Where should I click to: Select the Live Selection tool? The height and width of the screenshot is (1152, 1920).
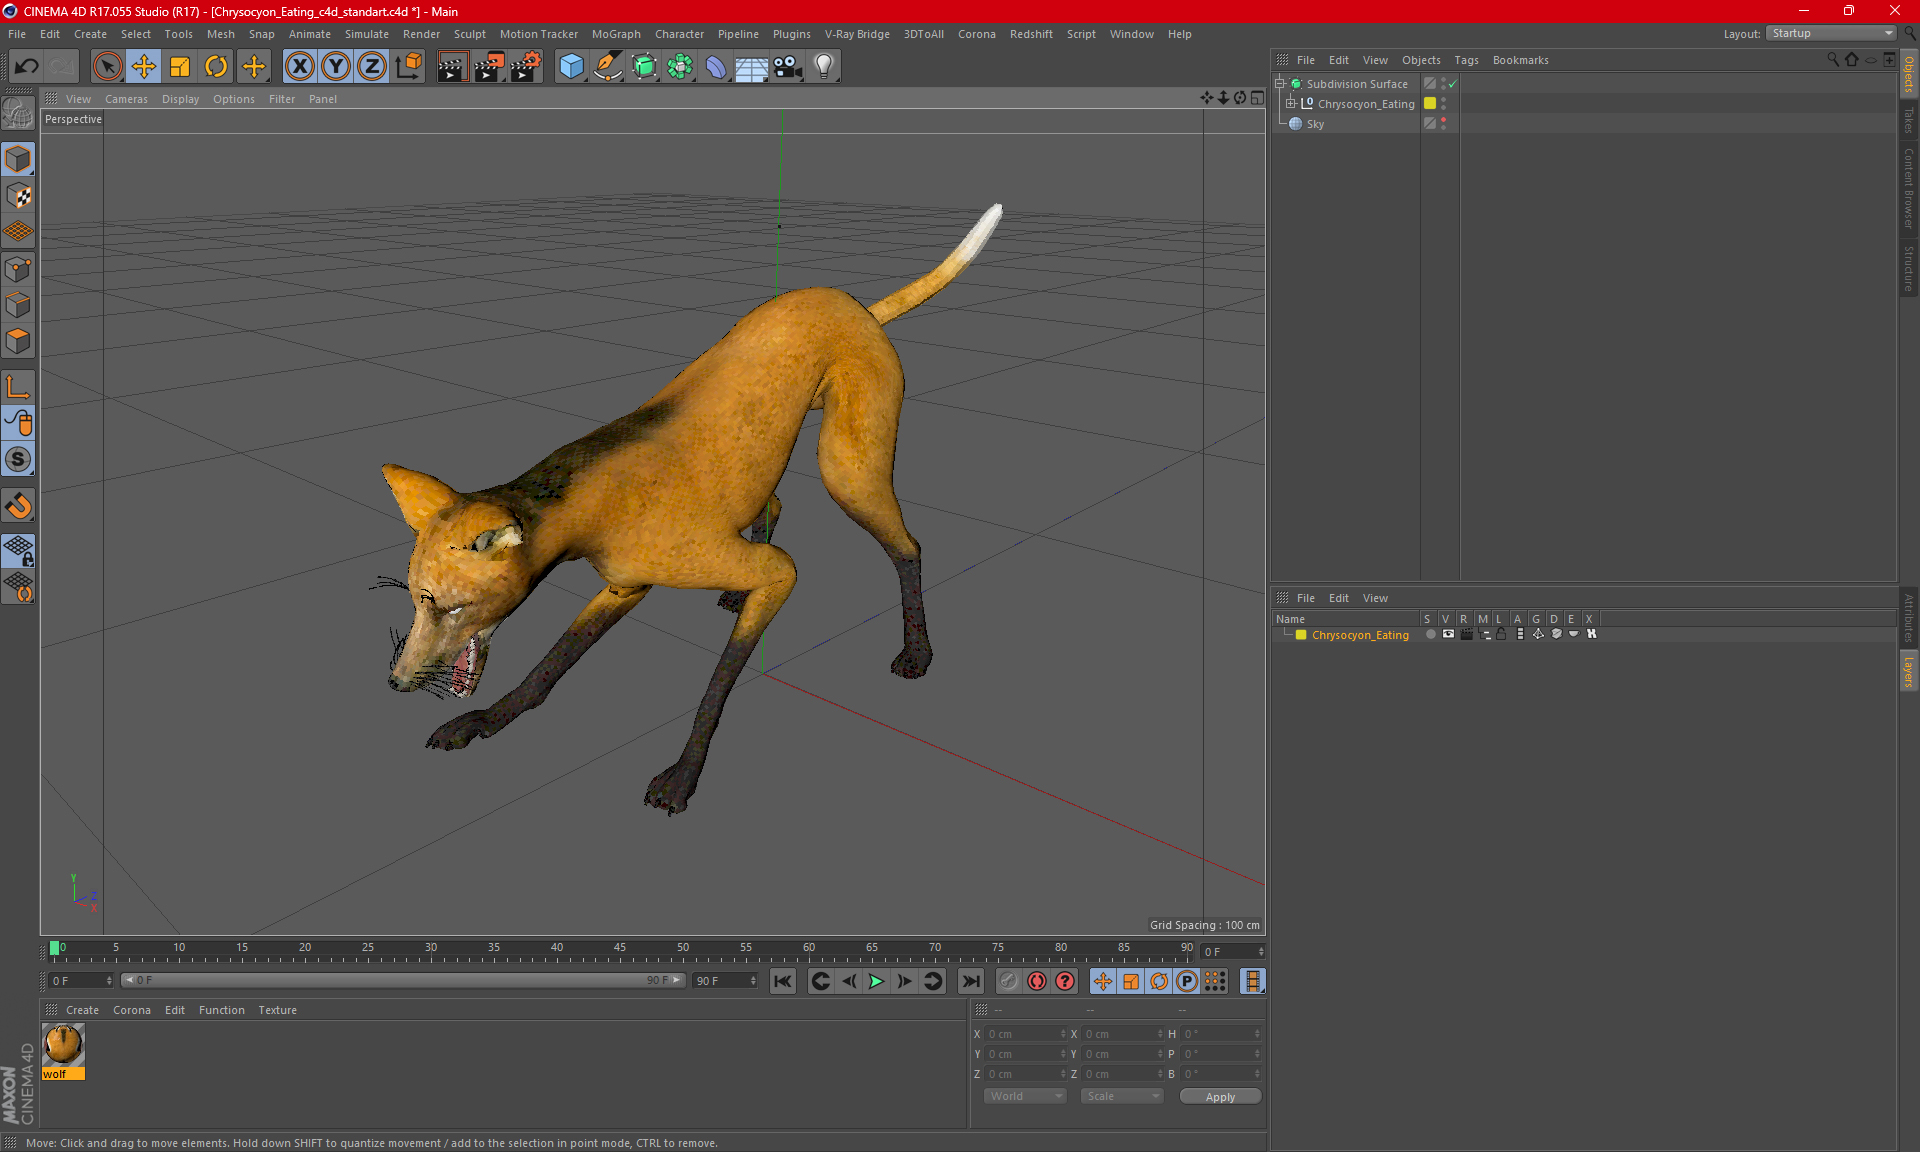click(x=107, y=66)
